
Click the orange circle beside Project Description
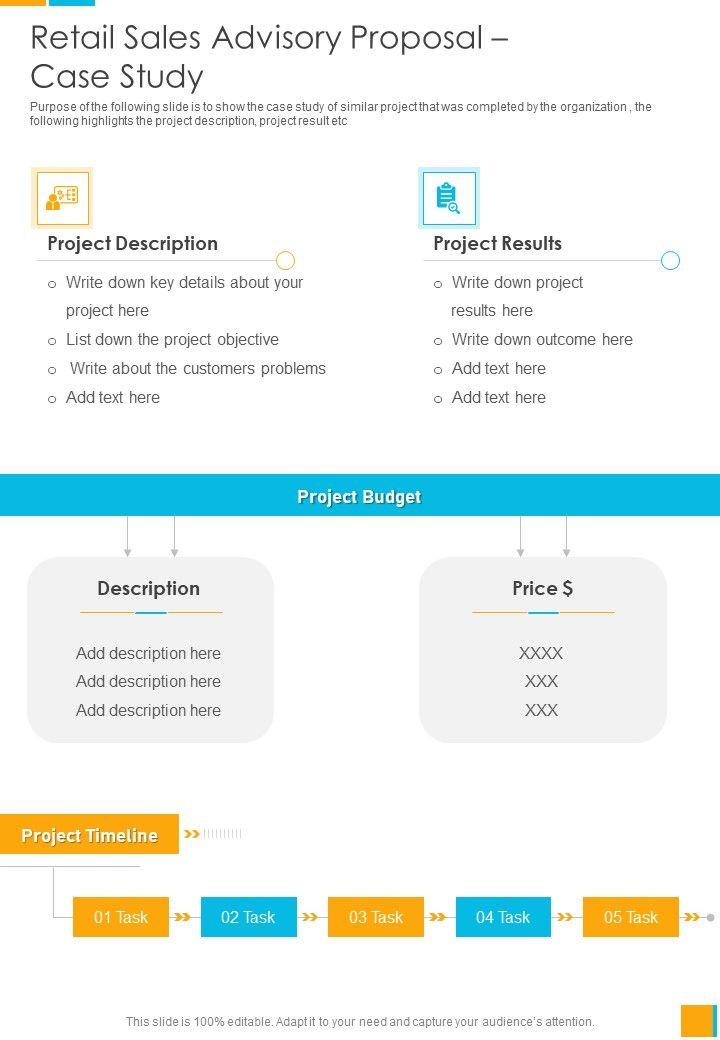[285, 261]
